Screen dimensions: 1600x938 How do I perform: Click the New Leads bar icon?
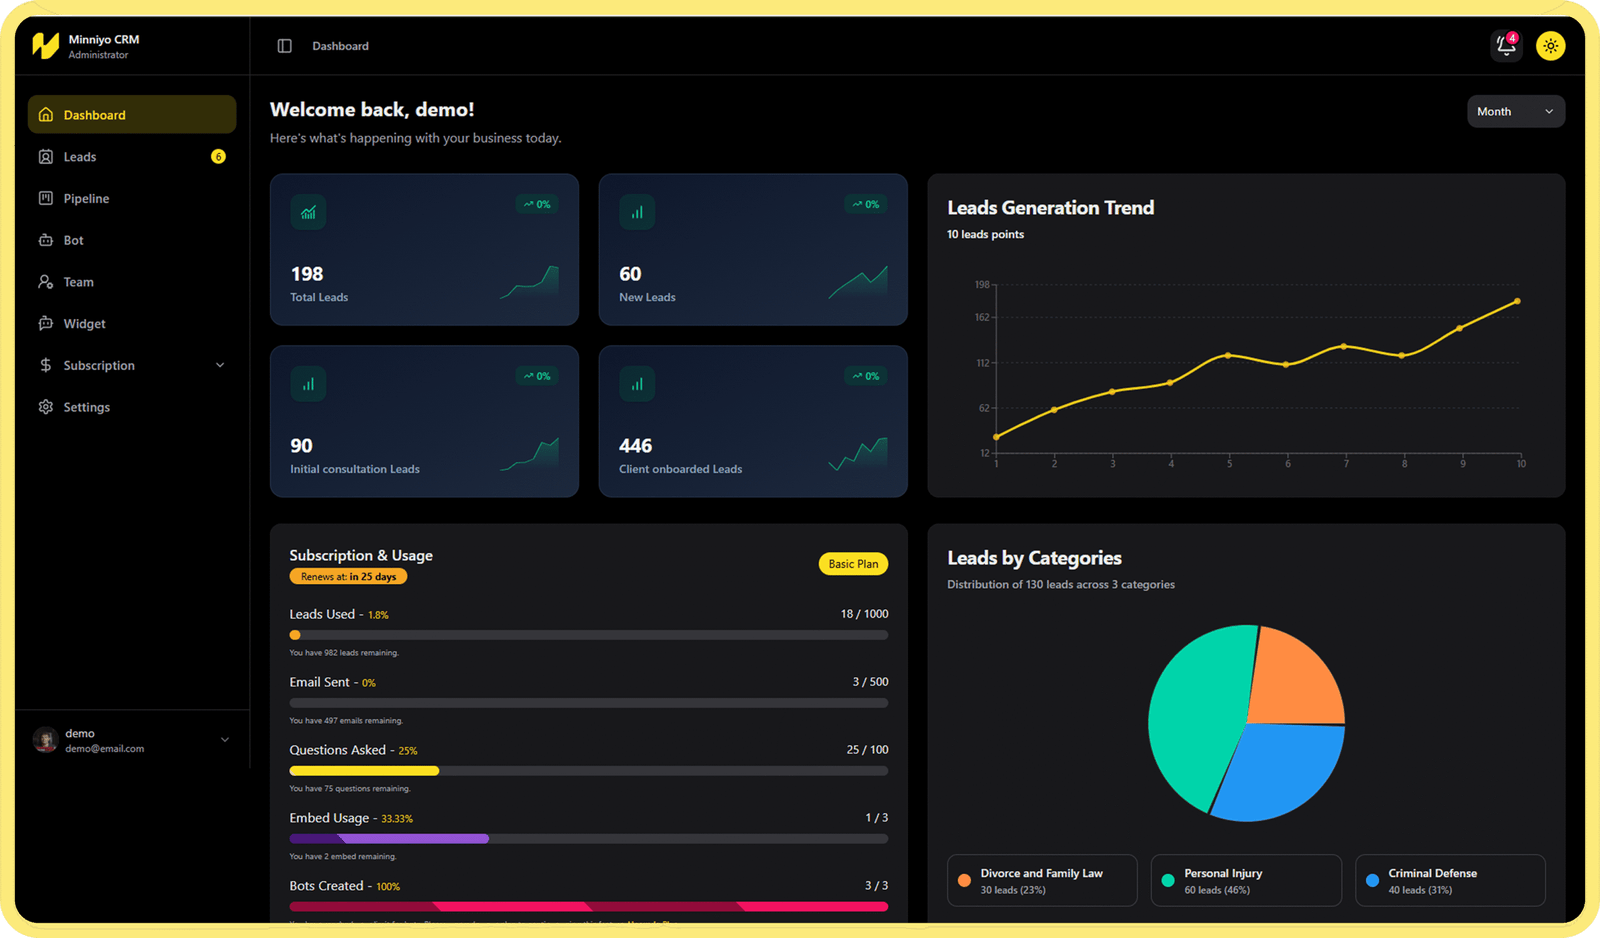pyautogui.click(x=637, y=213)
